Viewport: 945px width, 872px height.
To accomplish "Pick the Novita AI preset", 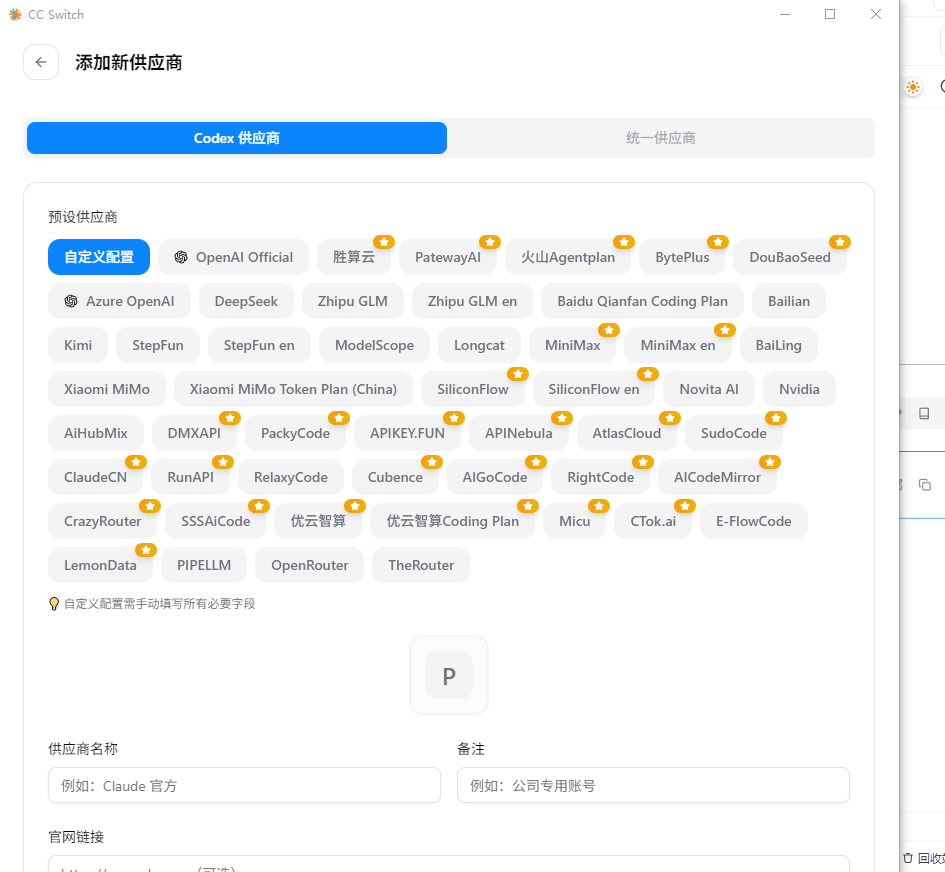I will pos(709,389).
